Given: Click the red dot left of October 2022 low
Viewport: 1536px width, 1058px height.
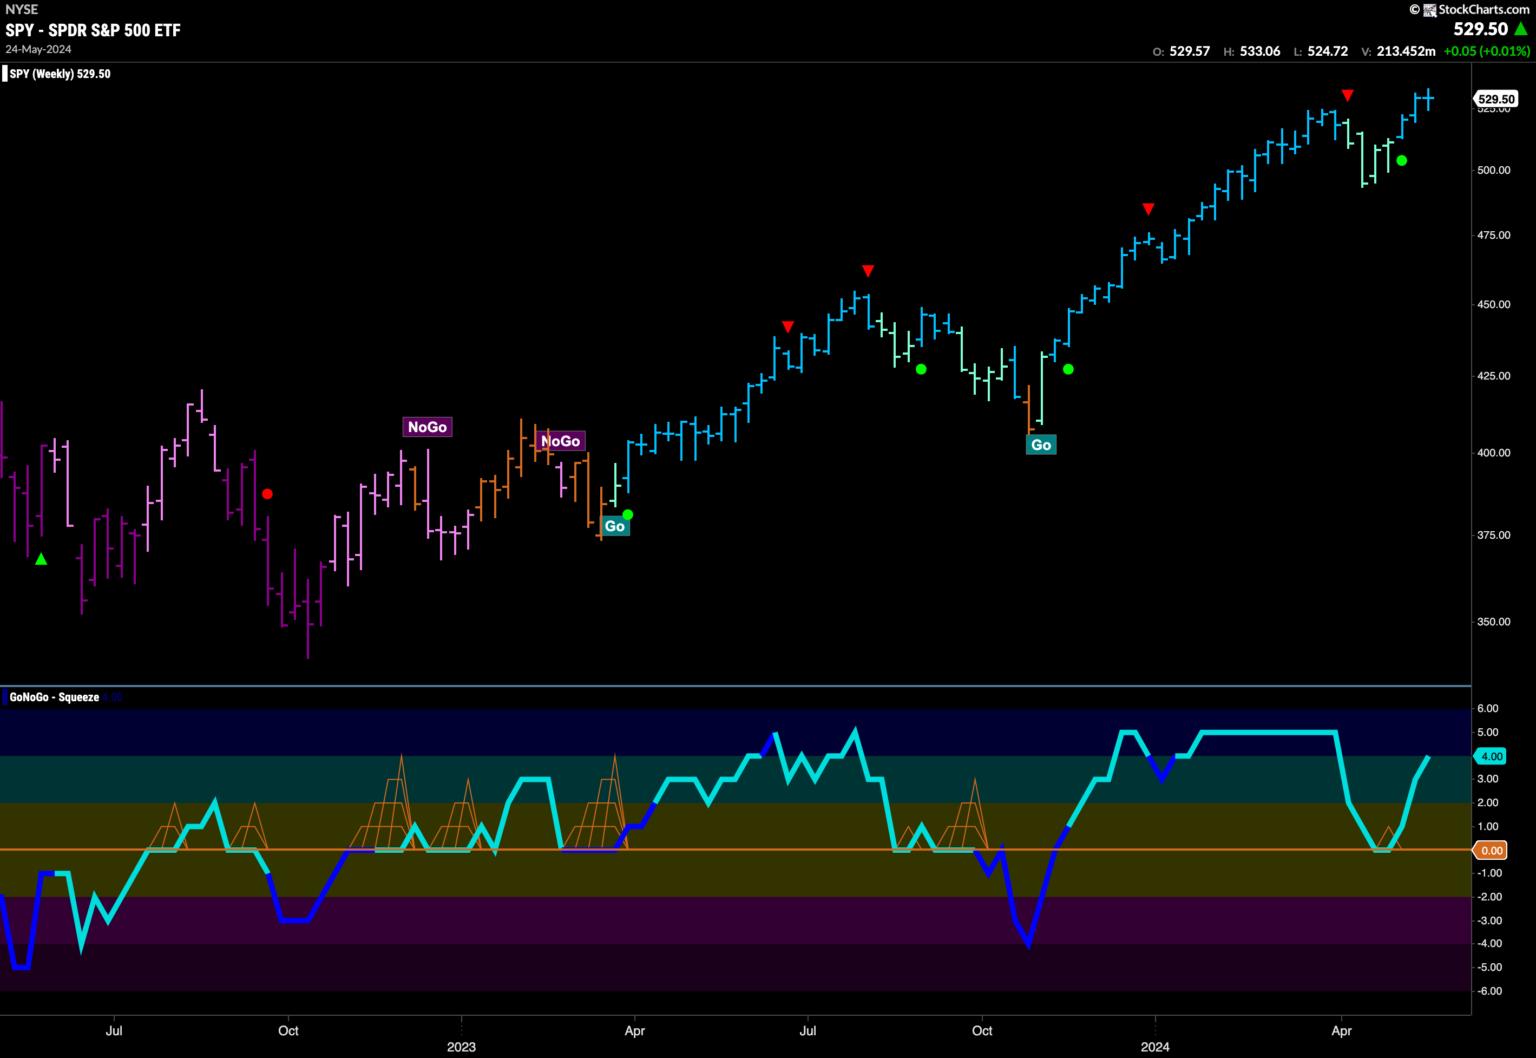Looking at the screenshot, I should (x=267, y=494).
